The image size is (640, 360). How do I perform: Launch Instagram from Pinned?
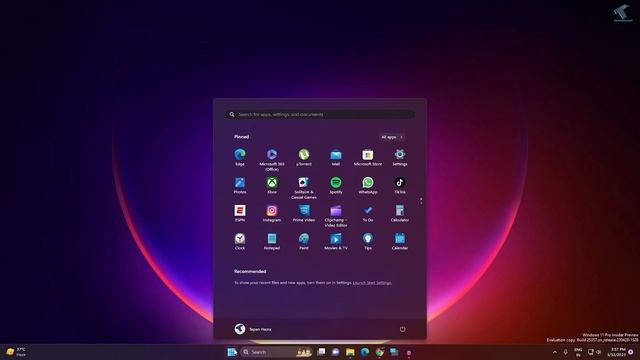pos(272,213)
